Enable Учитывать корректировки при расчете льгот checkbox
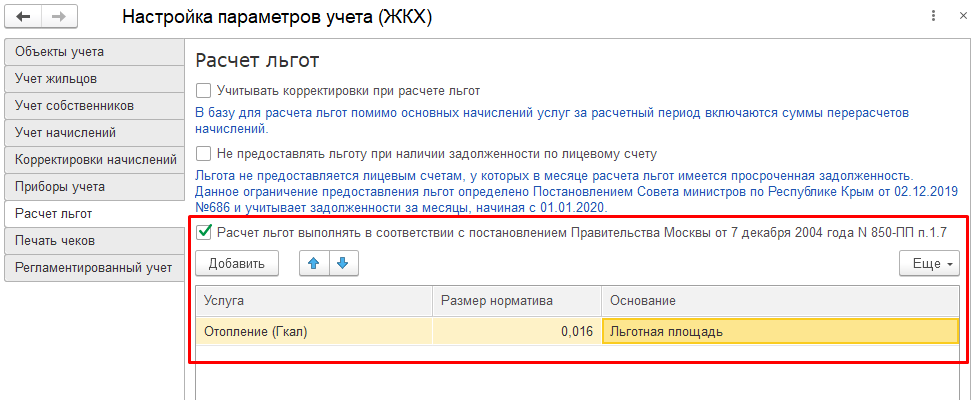978x400 pixels. click(x=203, y=90)
